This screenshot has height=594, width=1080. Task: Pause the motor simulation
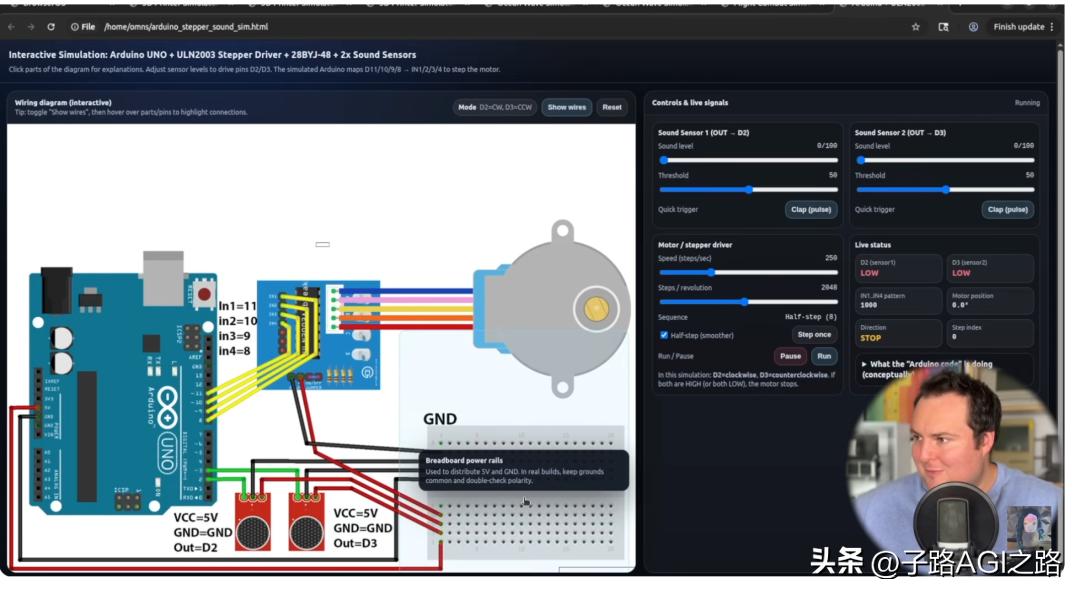click(790, 356)
